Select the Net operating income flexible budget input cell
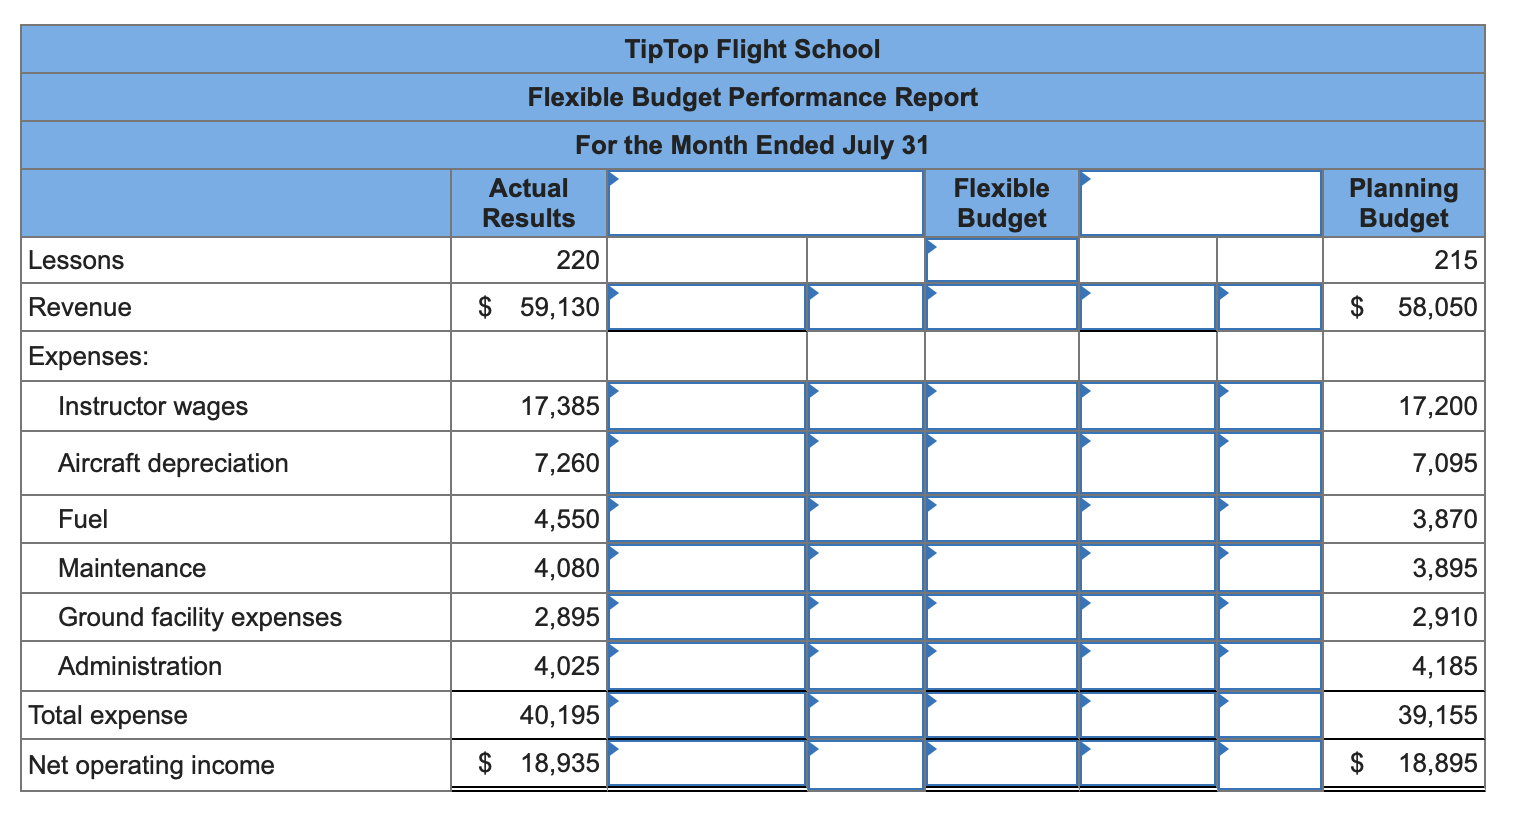This screenshot has height=824, width=1530. click(1000, 765)
